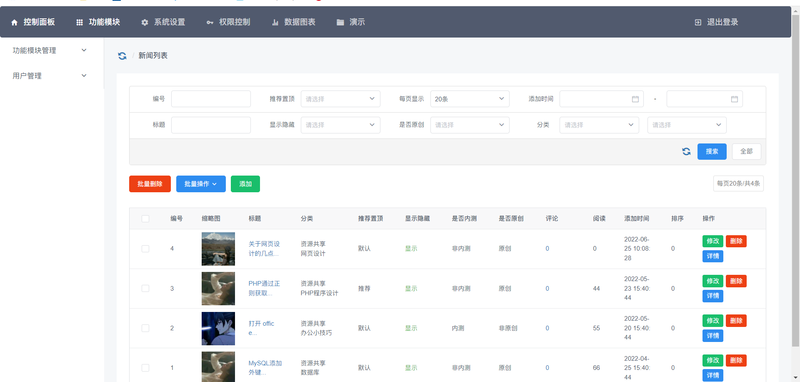Open 权限控制 in top navigation
Viewport: 800px width, 382px height.
[x=235, y=22]
